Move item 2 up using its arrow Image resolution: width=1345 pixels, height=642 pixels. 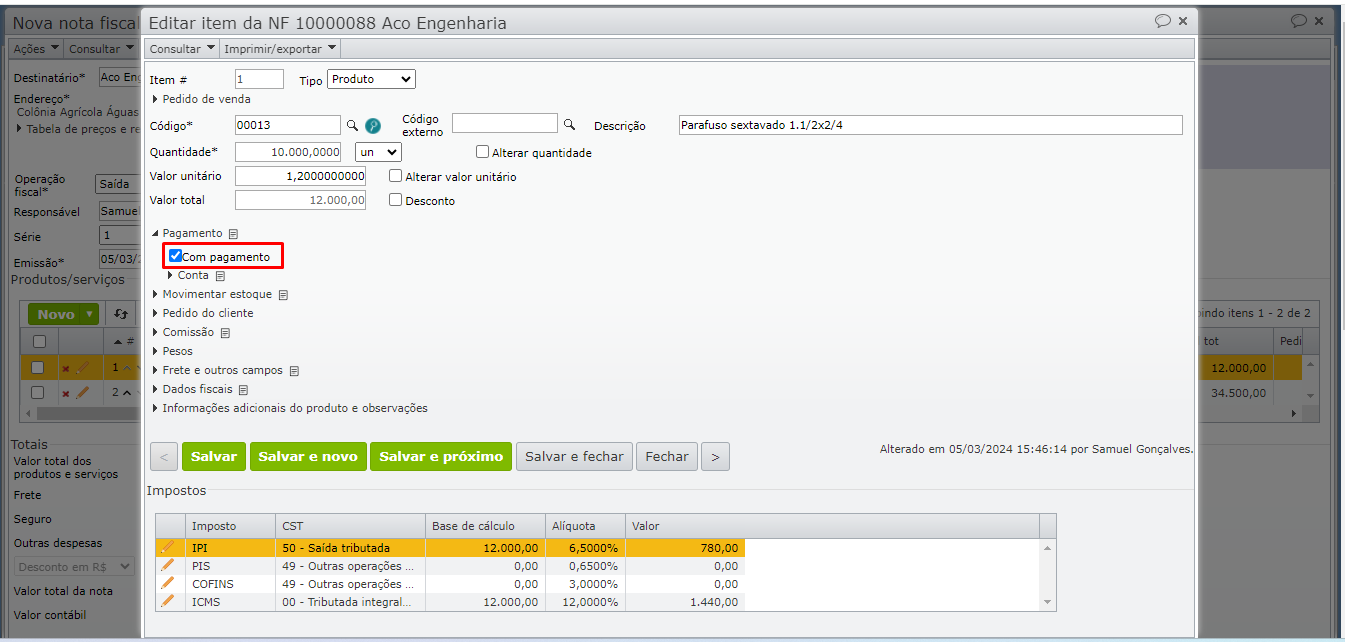(x=128, y=393)
